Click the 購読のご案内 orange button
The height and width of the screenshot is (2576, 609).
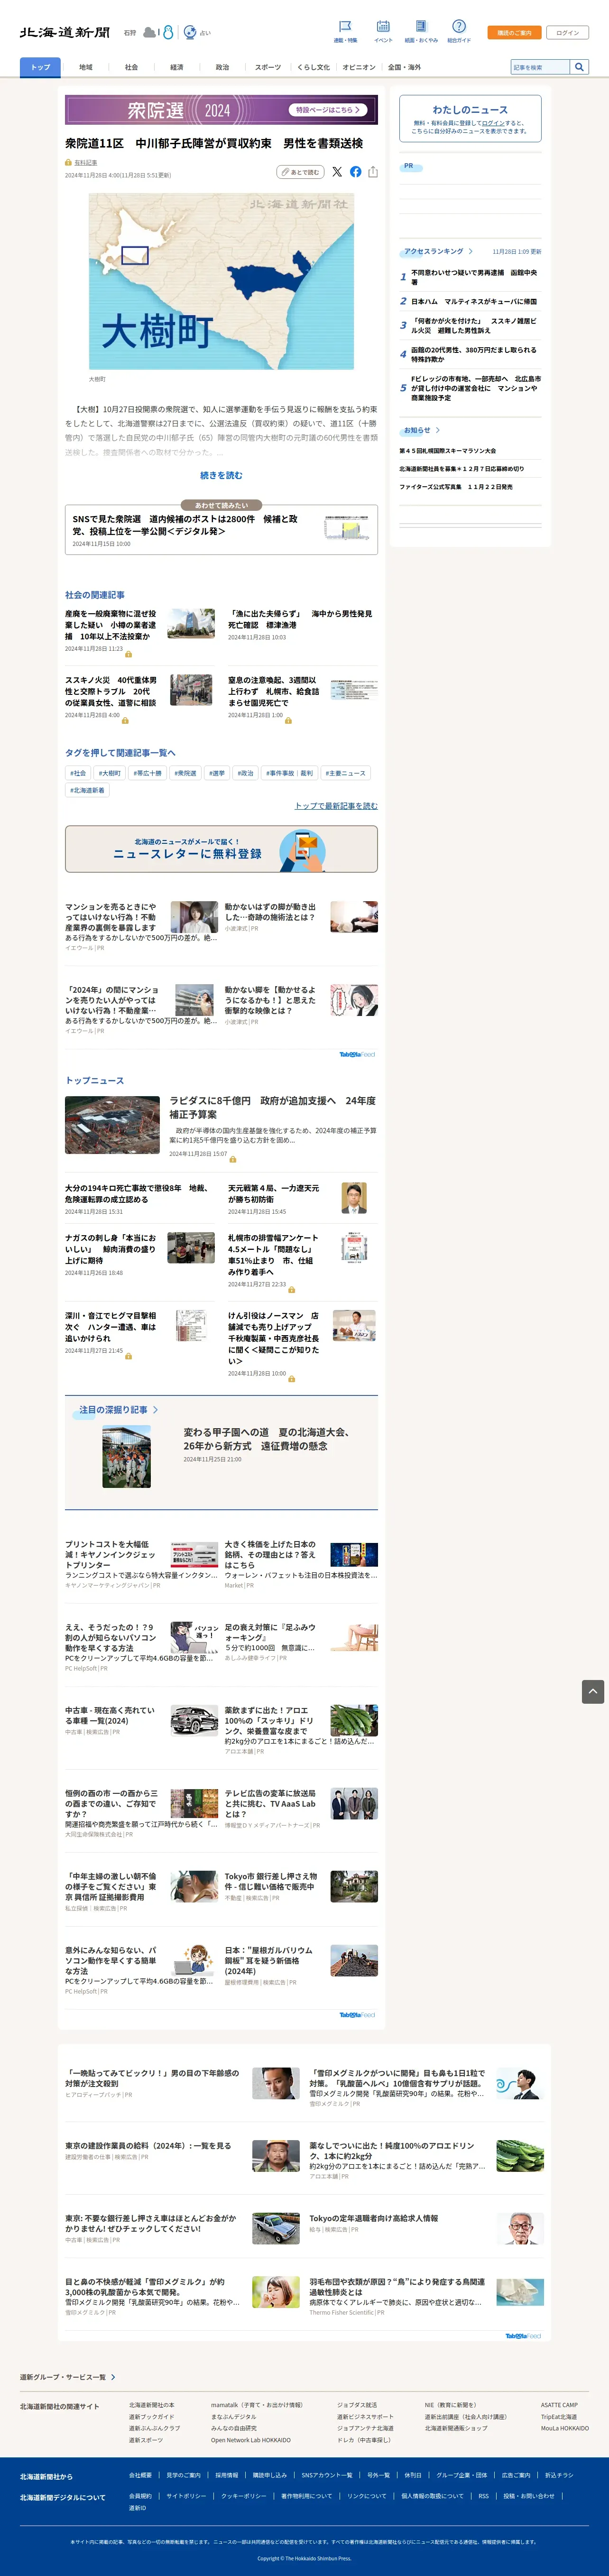[514, 33]
